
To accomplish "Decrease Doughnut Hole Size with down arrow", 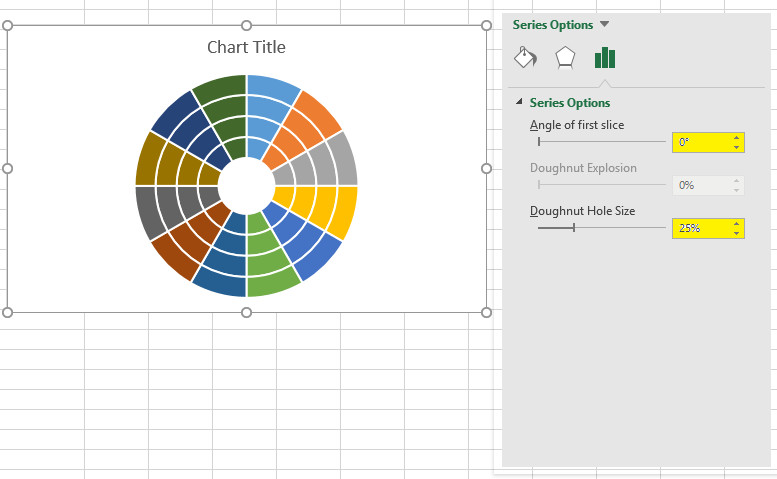I will coord(737,233).
